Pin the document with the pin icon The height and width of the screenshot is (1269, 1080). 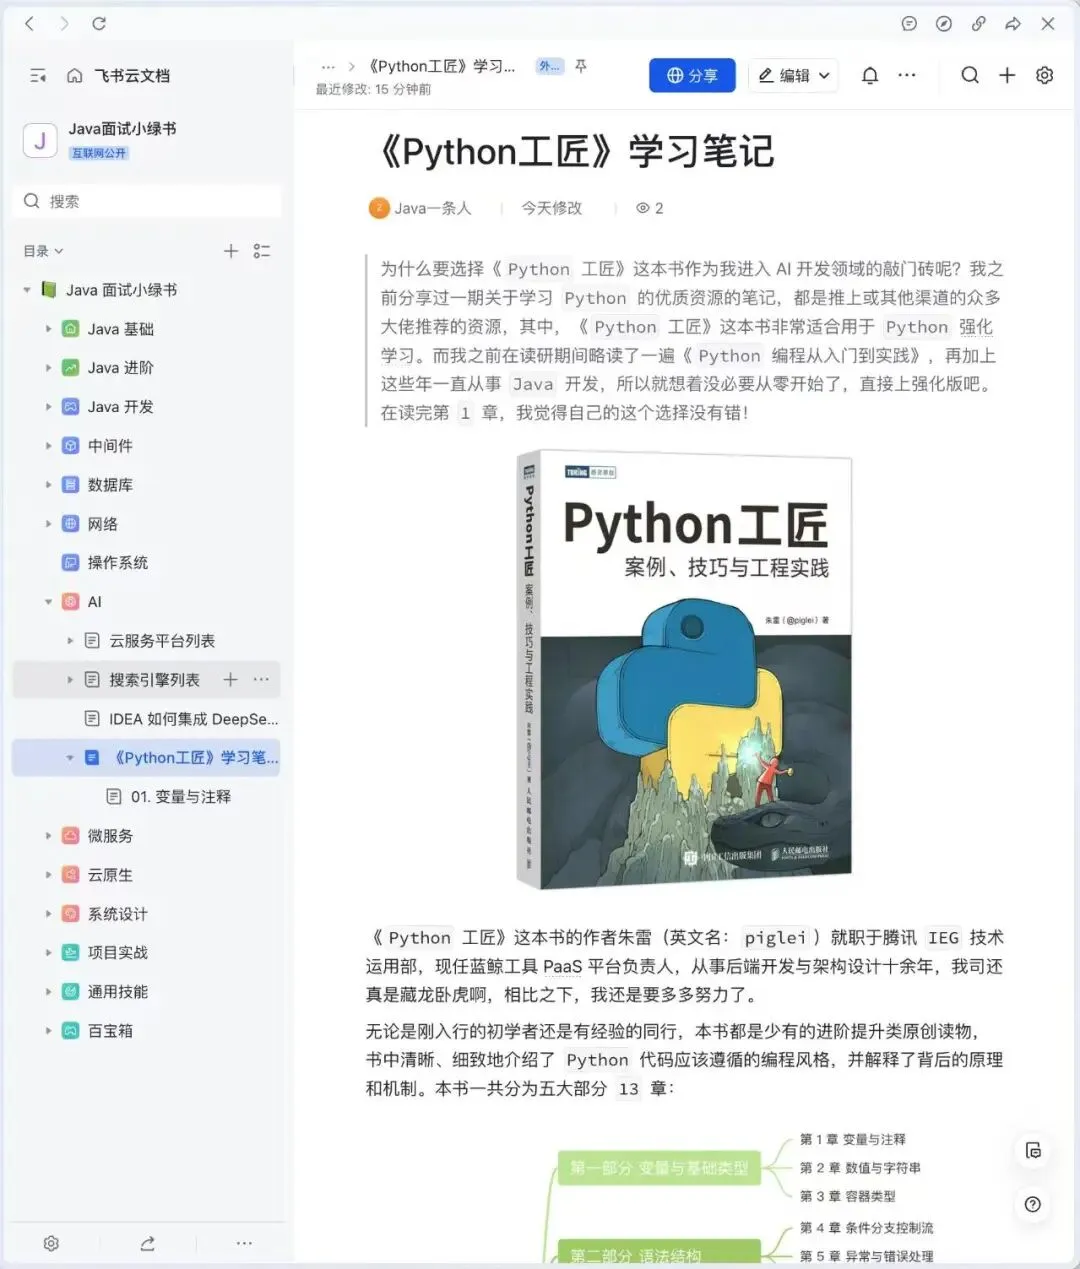(x=581, y=66)
